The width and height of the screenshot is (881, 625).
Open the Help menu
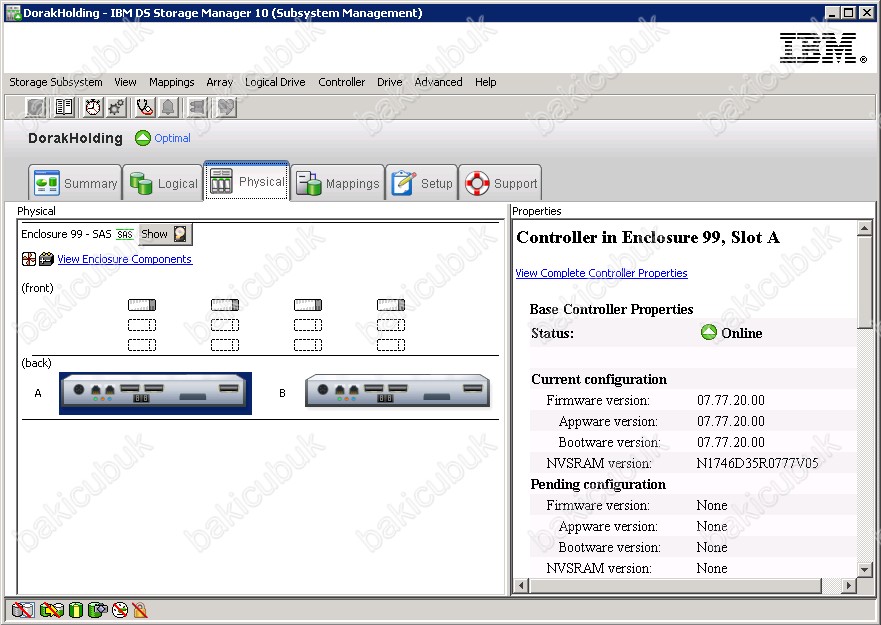[485, 82]
